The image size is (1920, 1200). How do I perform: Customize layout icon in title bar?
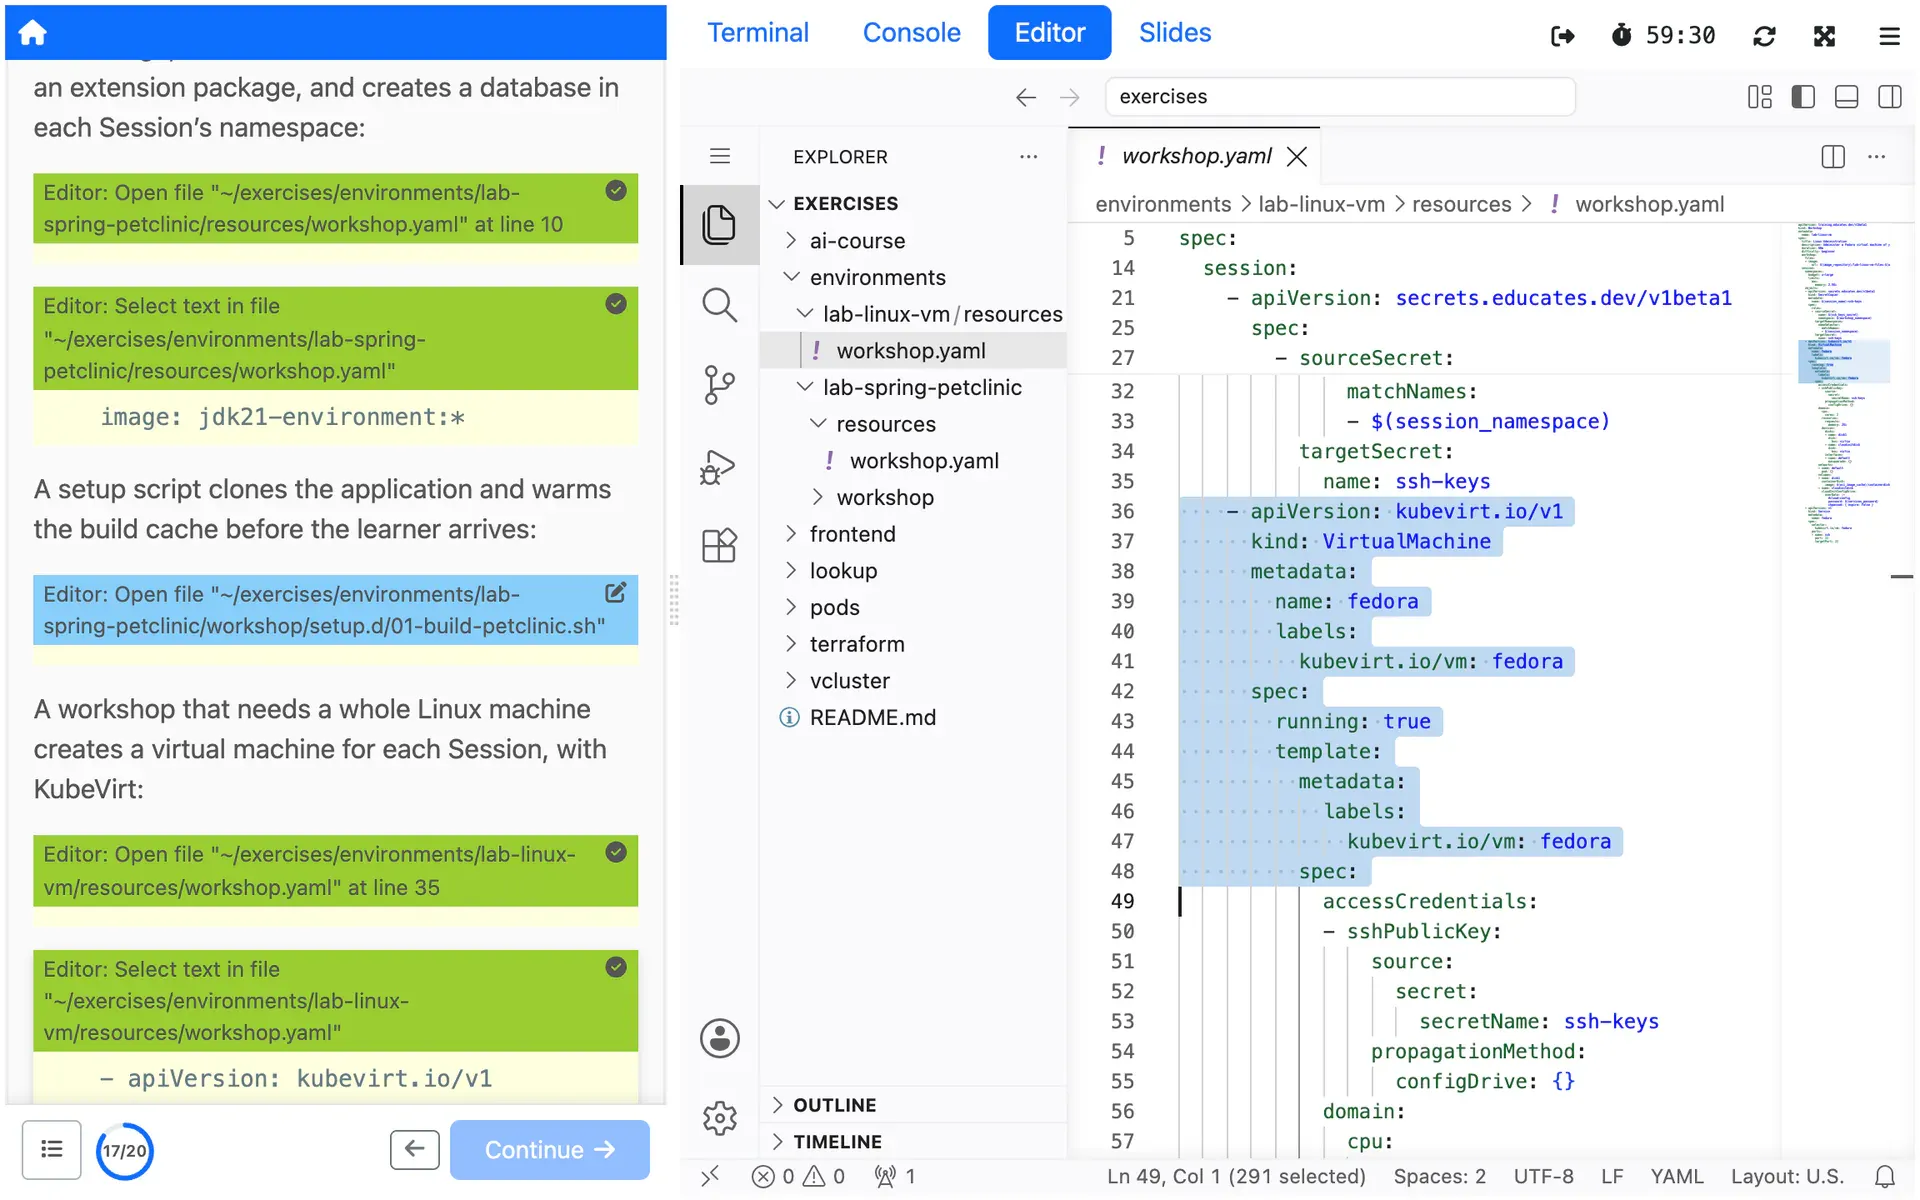click(x=1759, y=97)
